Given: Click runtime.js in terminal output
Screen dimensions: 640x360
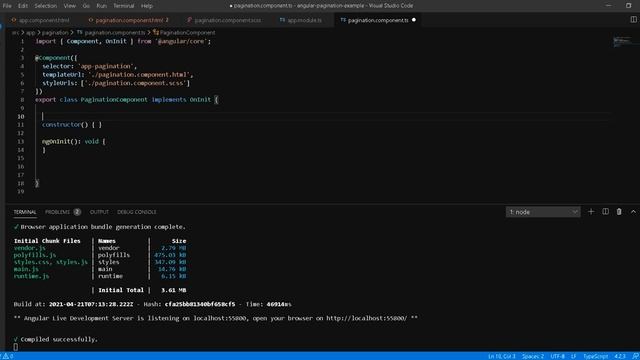Looking at the screenshot, I should click(31, 276).
